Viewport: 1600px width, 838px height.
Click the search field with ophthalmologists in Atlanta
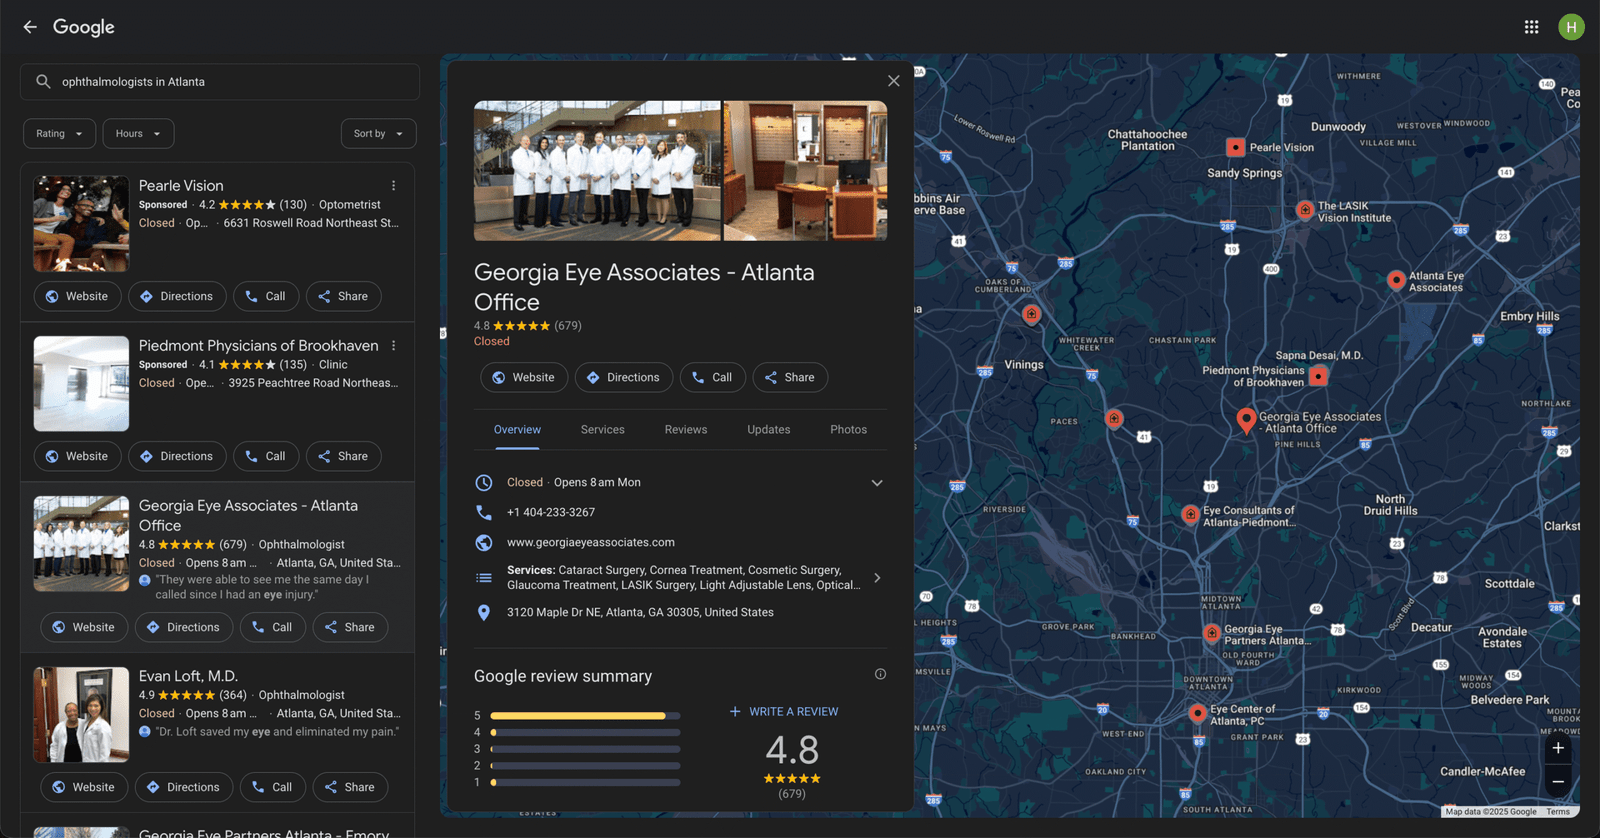(220, 82)
